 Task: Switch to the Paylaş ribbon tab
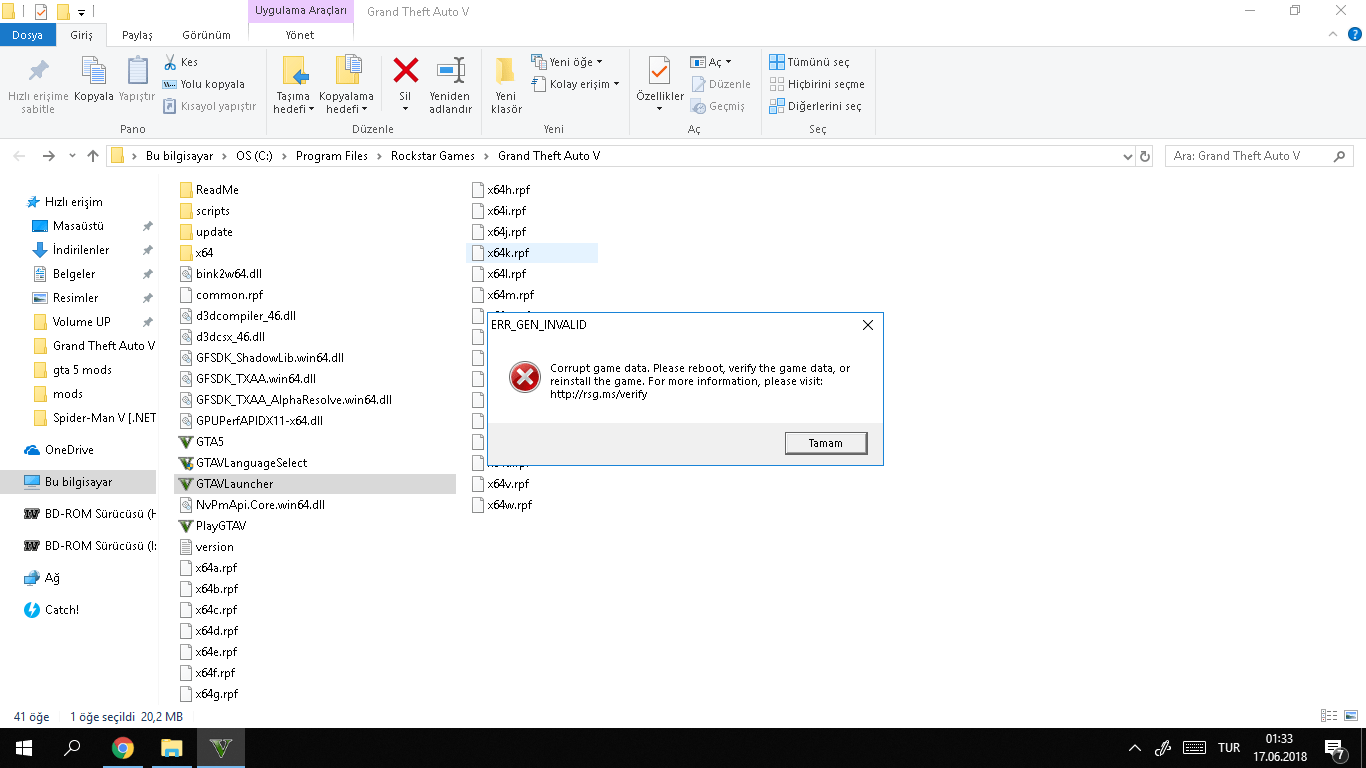137,35
